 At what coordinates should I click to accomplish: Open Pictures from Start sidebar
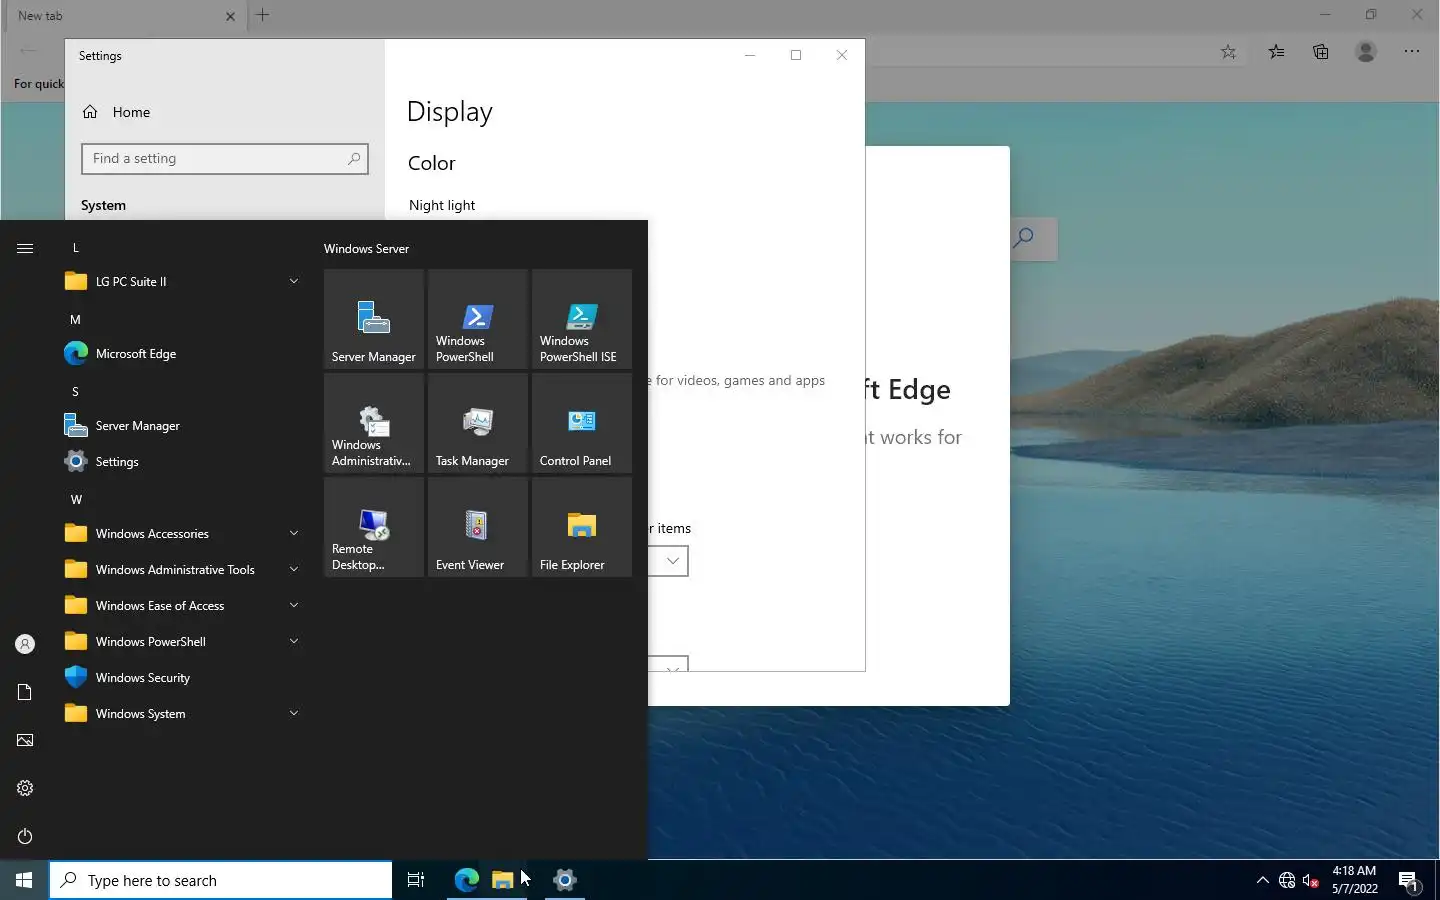[25, 740]
